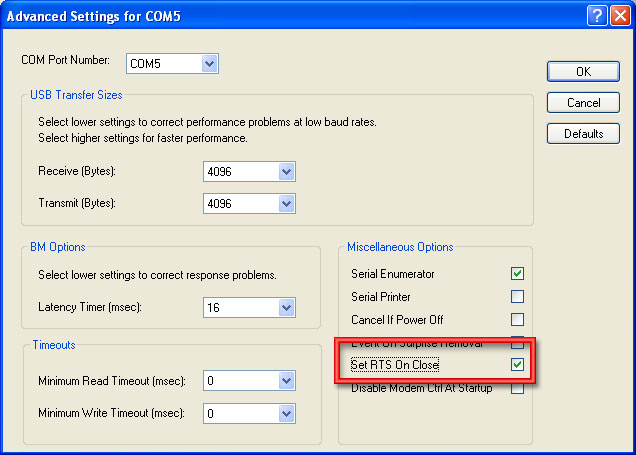Restore settings with Defaults button
Screen dimensions: 636x455
point(583,133)
